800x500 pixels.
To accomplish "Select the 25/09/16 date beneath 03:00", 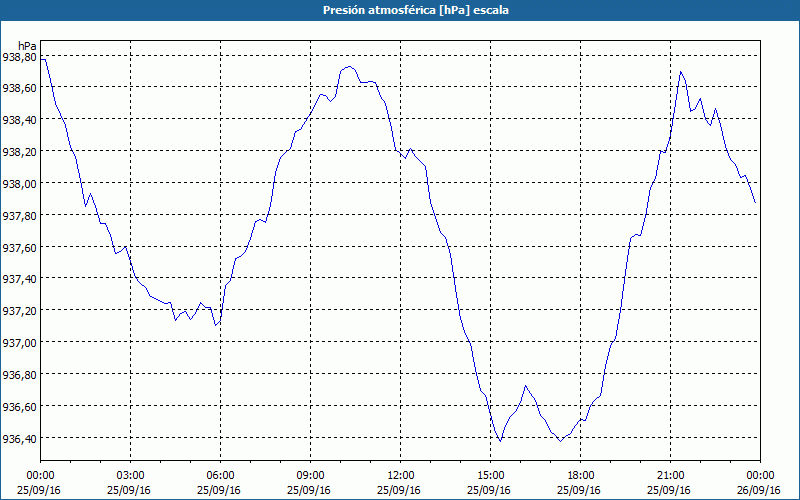I will click(x=129, y=490).
